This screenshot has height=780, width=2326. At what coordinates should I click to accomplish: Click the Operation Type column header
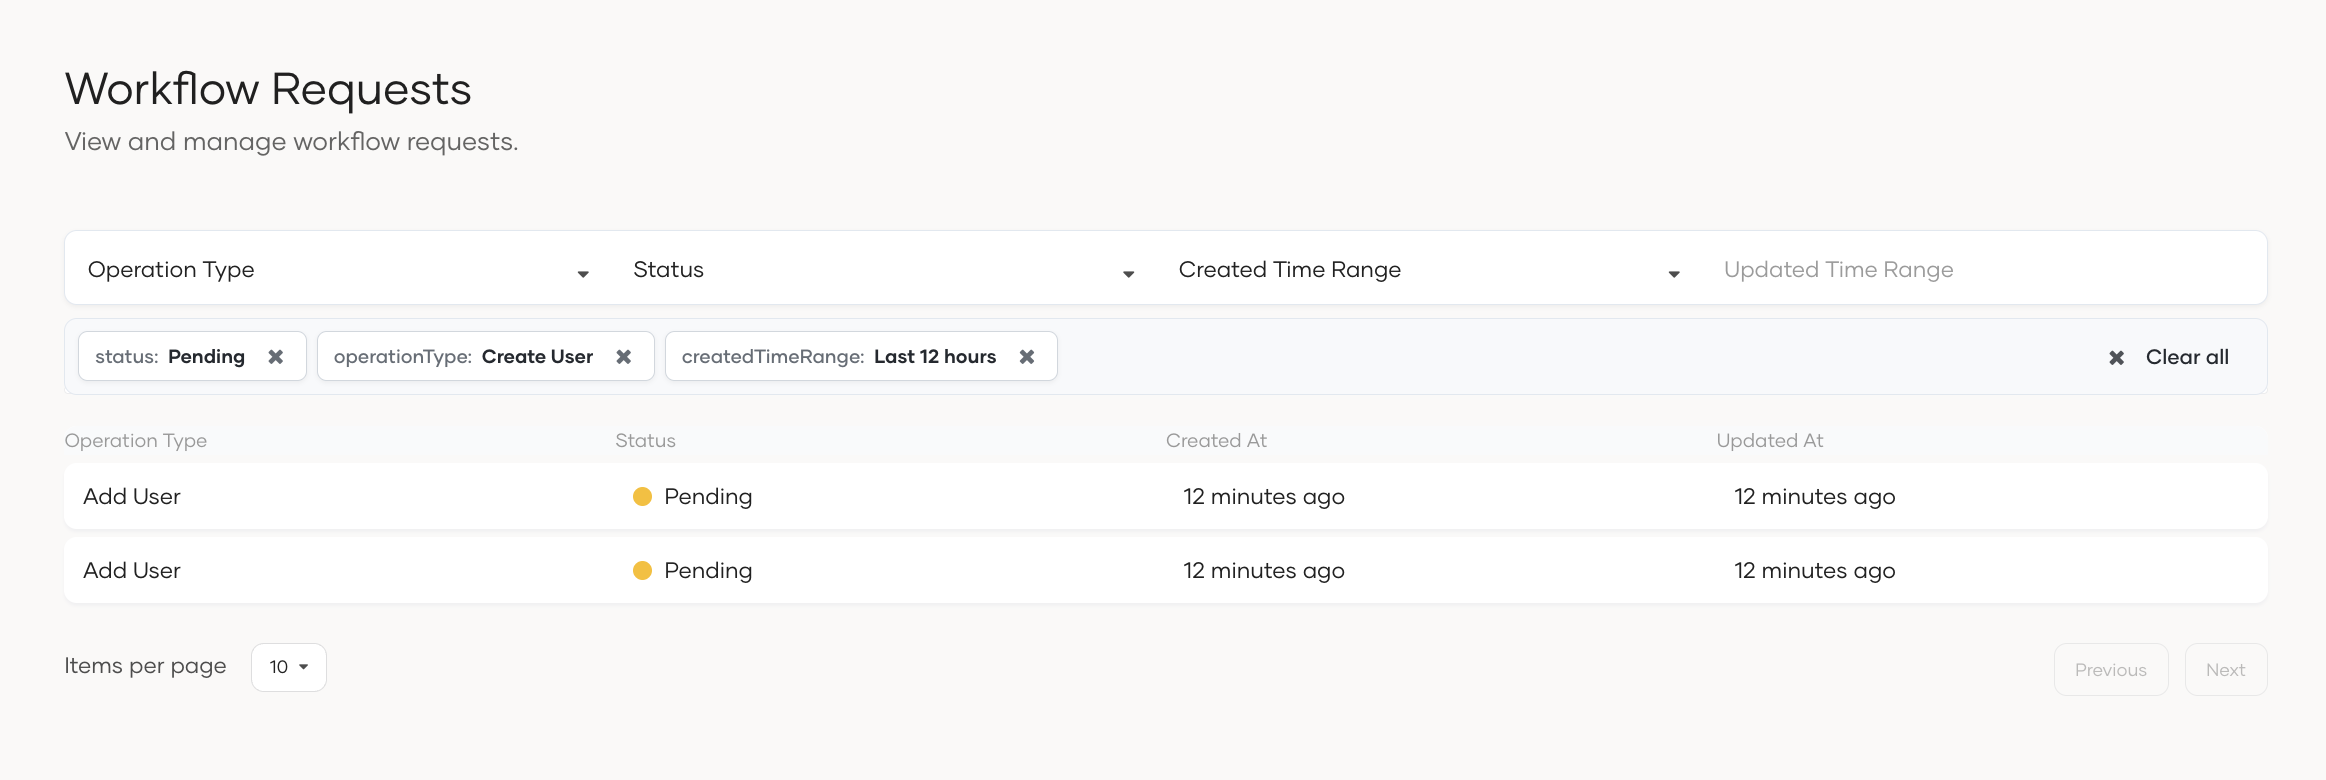click(136, 441)
